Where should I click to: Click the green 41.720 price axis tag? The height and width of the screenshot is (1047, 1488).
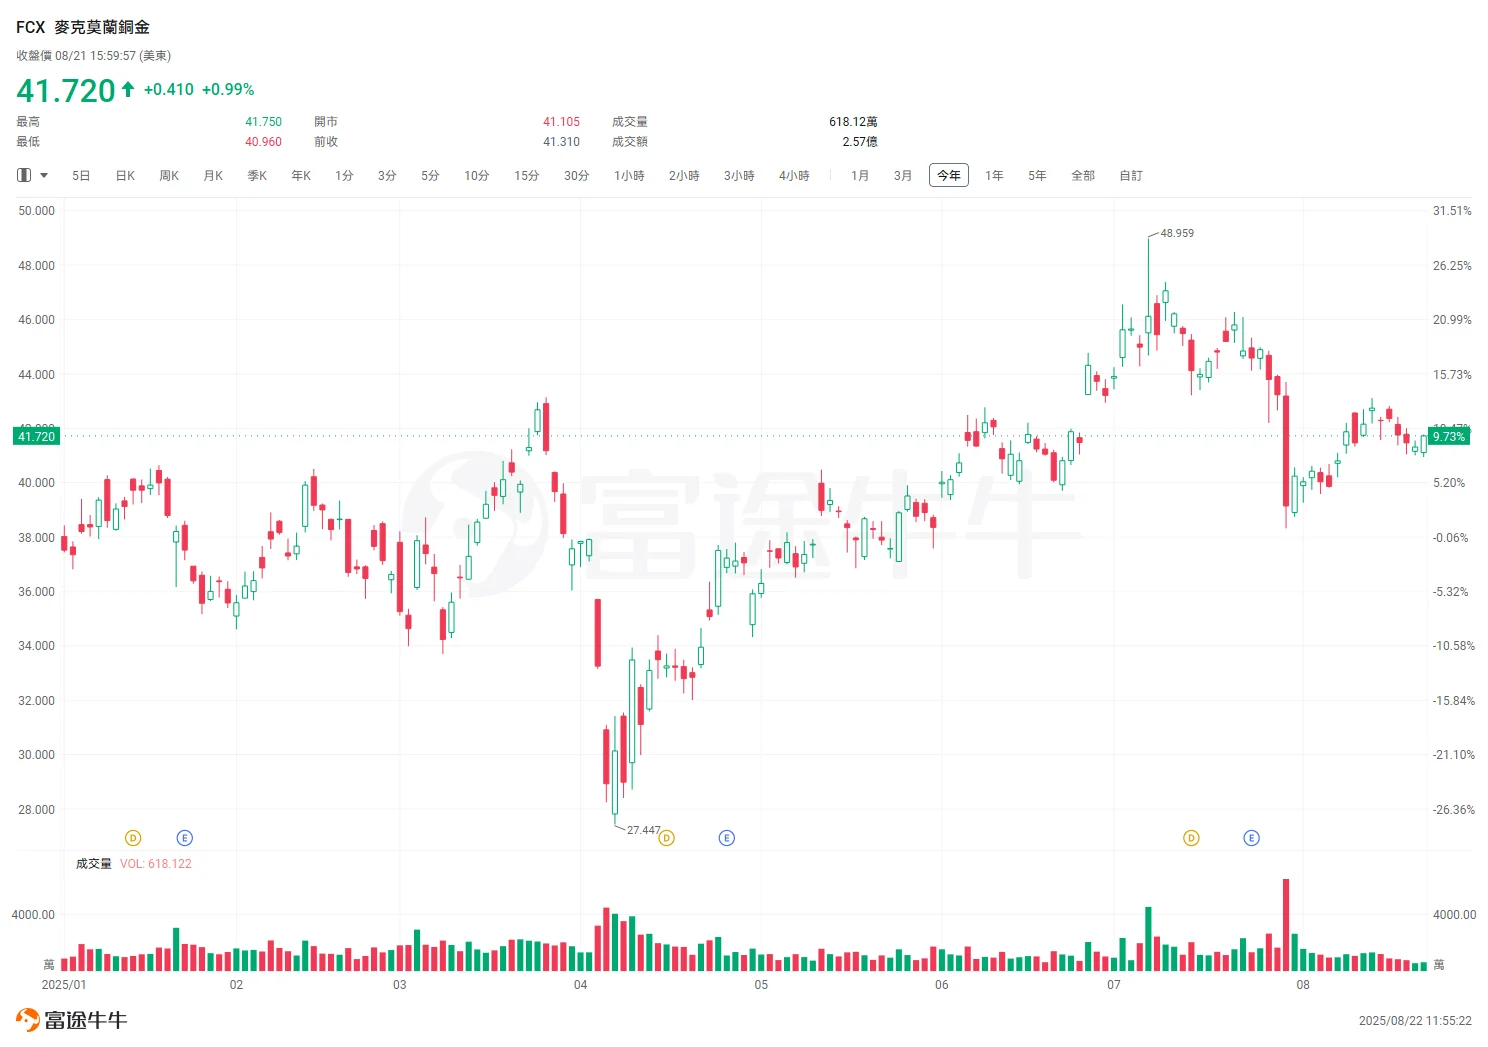37,436
